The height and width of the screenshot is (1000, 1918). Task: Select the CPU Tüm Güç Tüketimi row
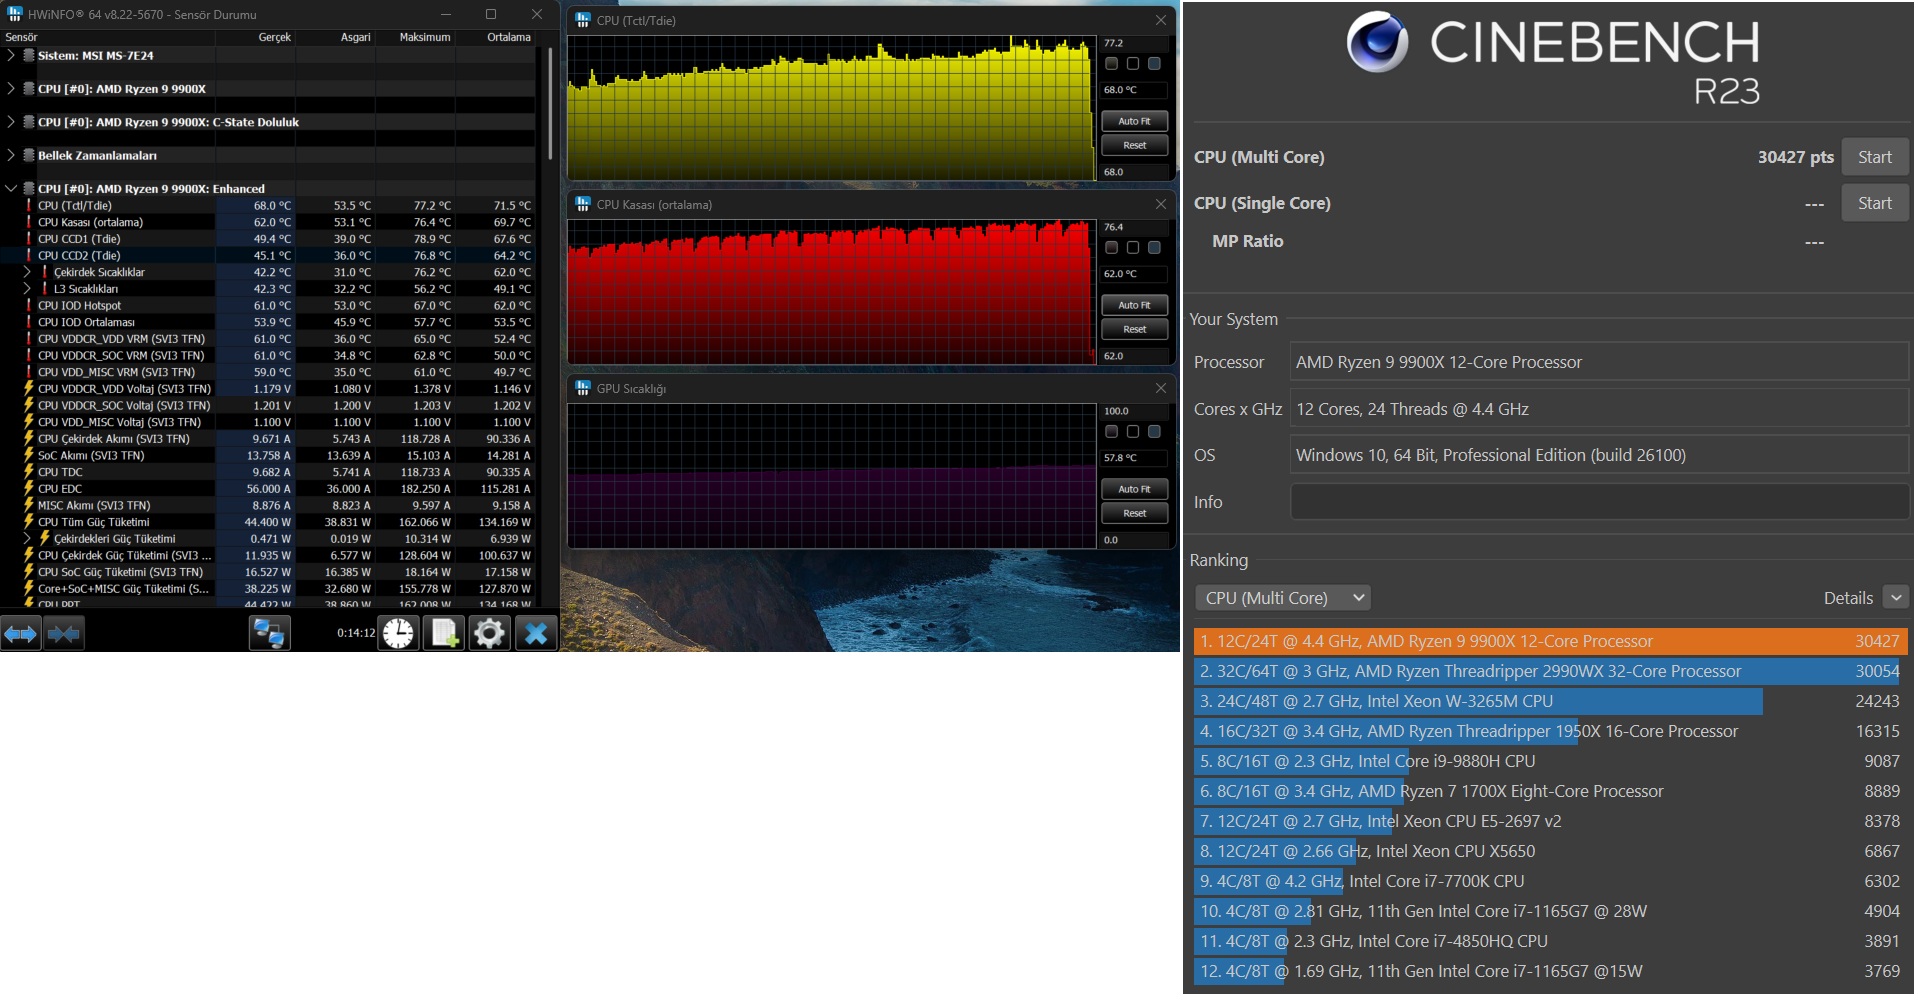(268, 522)
